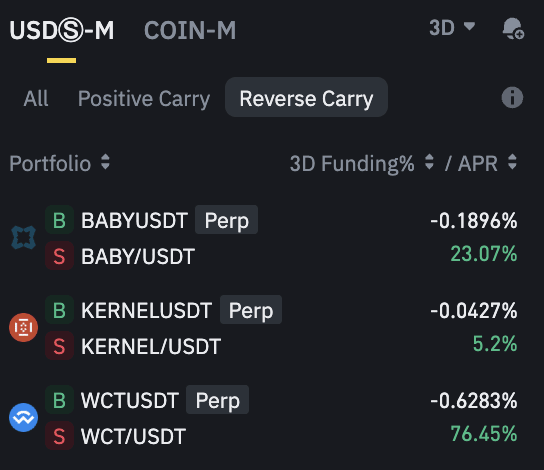Select the Positive Carry filter
Viewport: 544px width, 470px height.
coord(144,99)
